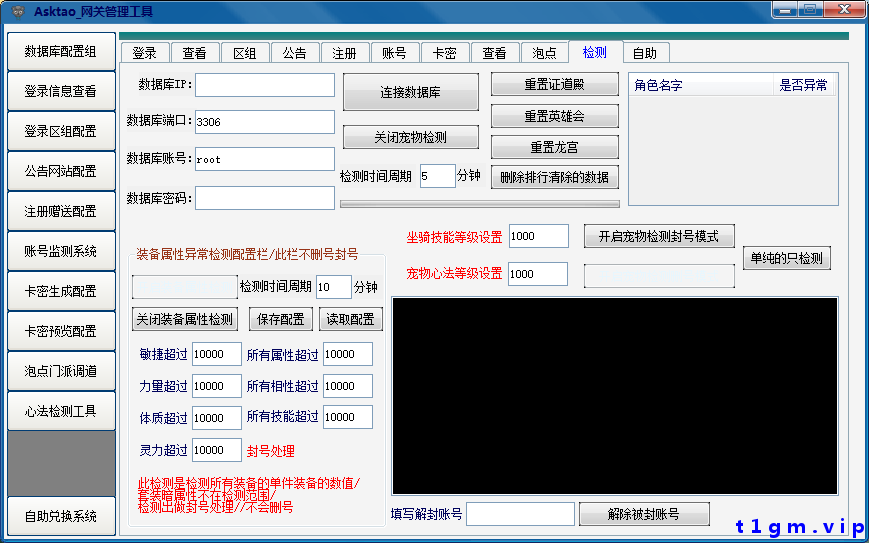Click the 坐骑技能等级设置 value field
Image resolution: width=869 pixels, height=543 pixels.
[539, 236]
